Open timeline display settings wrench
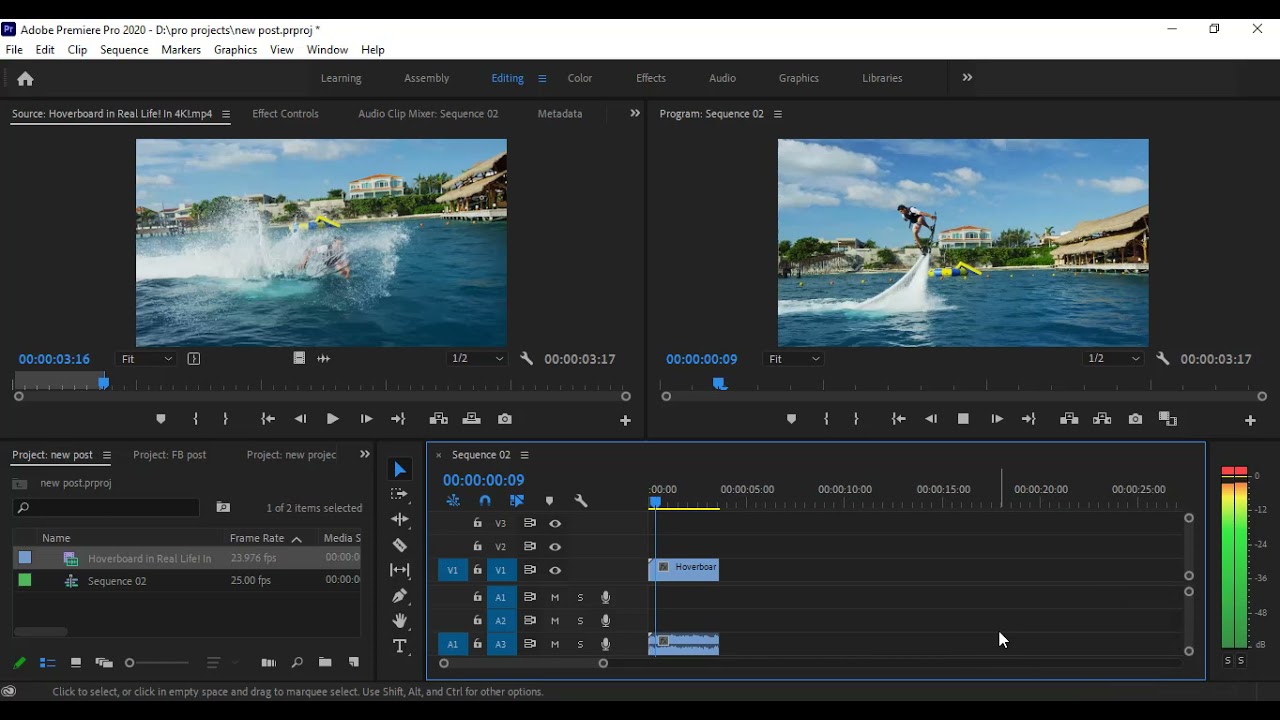This screenshot has height=720, width=1280. pyautogui.click(x=581, y=501)
